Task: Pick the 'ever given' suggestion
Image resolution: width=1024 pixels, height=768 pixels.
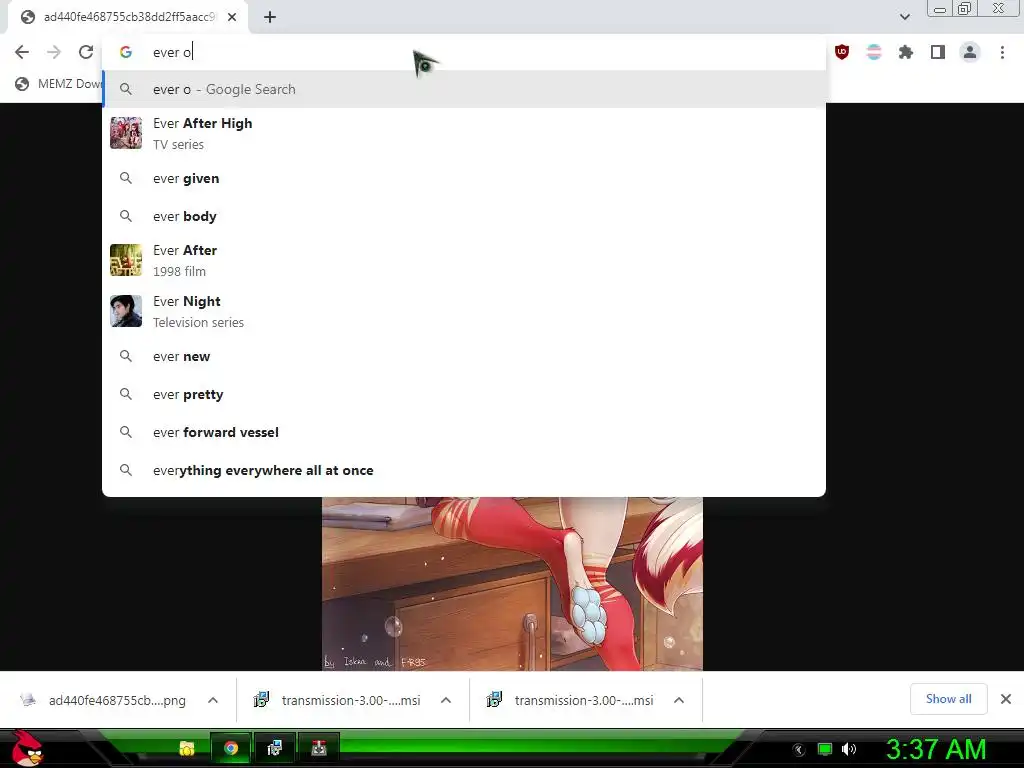Action: pyautogui.click(x=464, y=178)
